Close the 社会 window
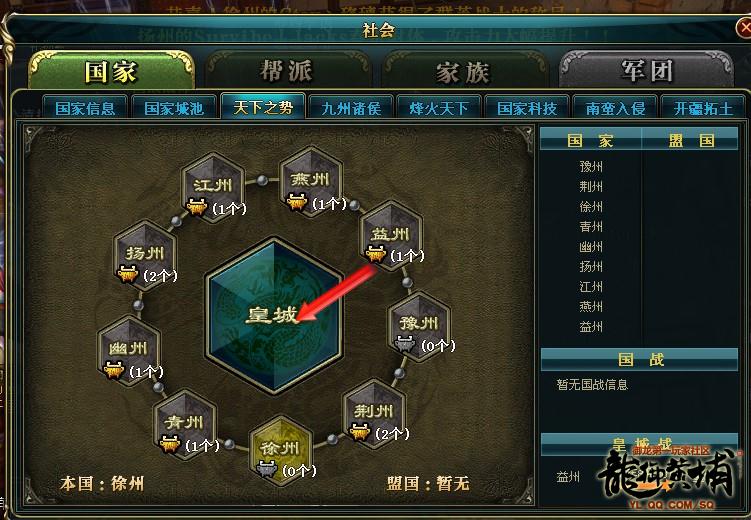This screenshot has height=520, width=751. tap(744, 29)
